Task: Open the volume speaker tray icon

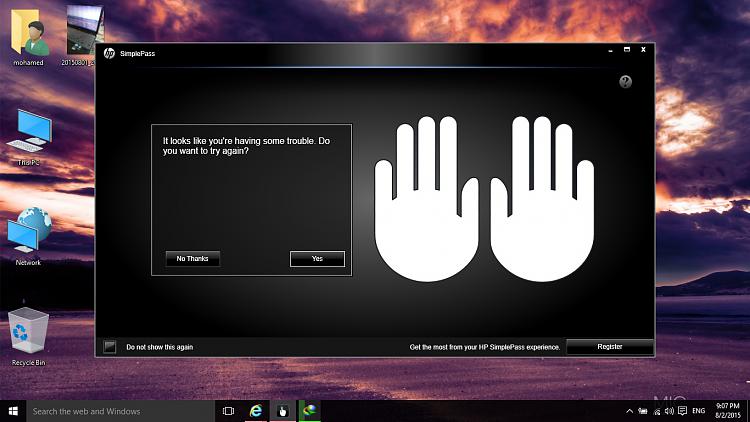Action: 669,411
